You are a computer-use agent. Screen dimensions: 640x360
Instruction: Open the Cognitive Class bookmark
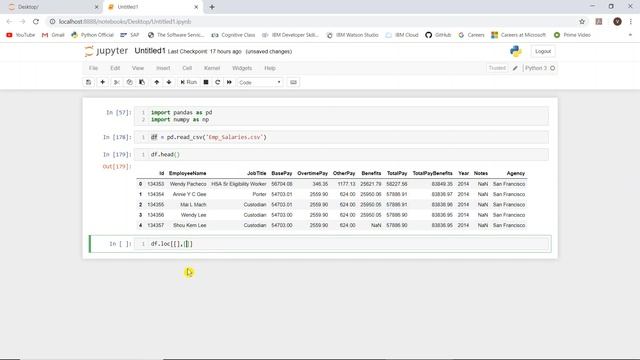[x=233, y=35]
